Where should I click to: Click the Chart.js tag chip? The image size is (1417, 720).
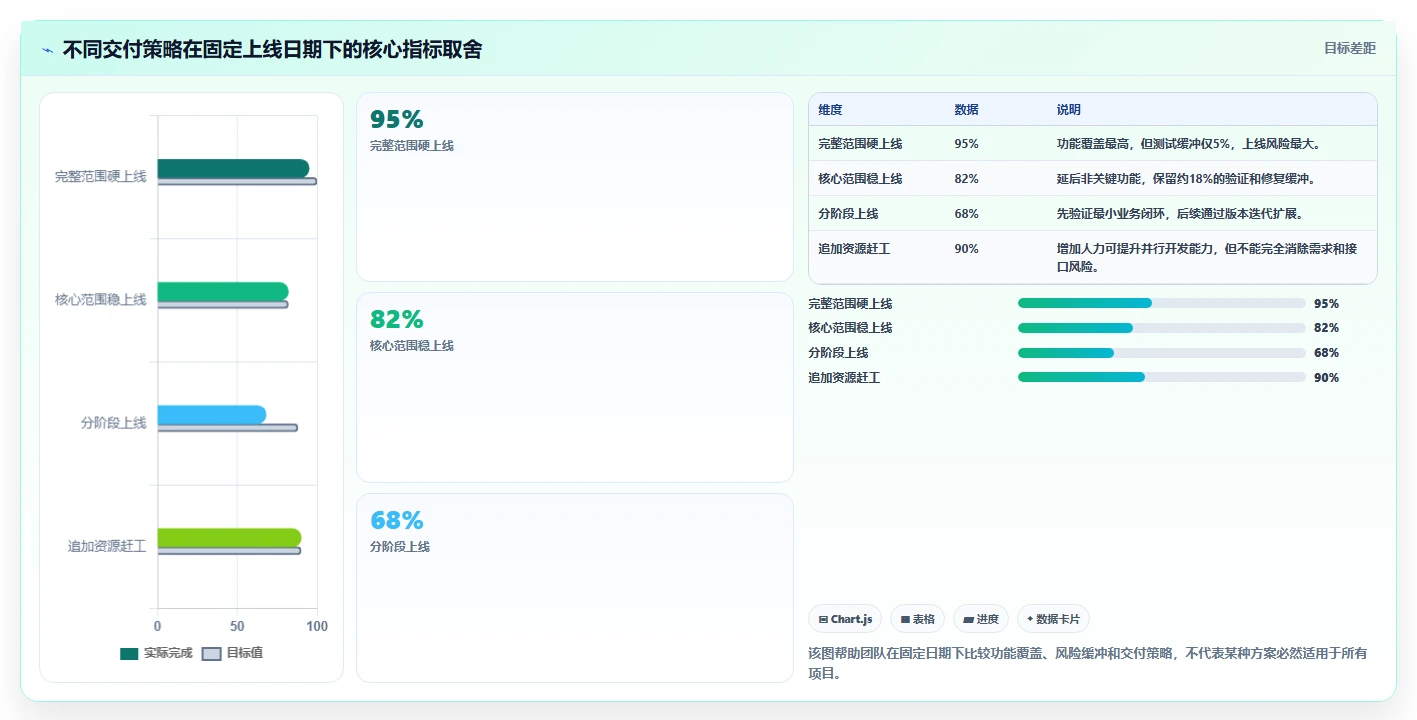point(845,619)
